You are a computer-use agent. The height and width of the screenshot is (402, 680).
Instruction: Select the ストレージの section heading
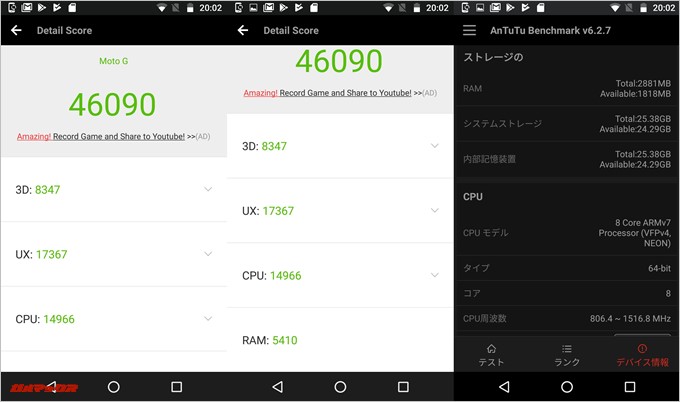493,57
